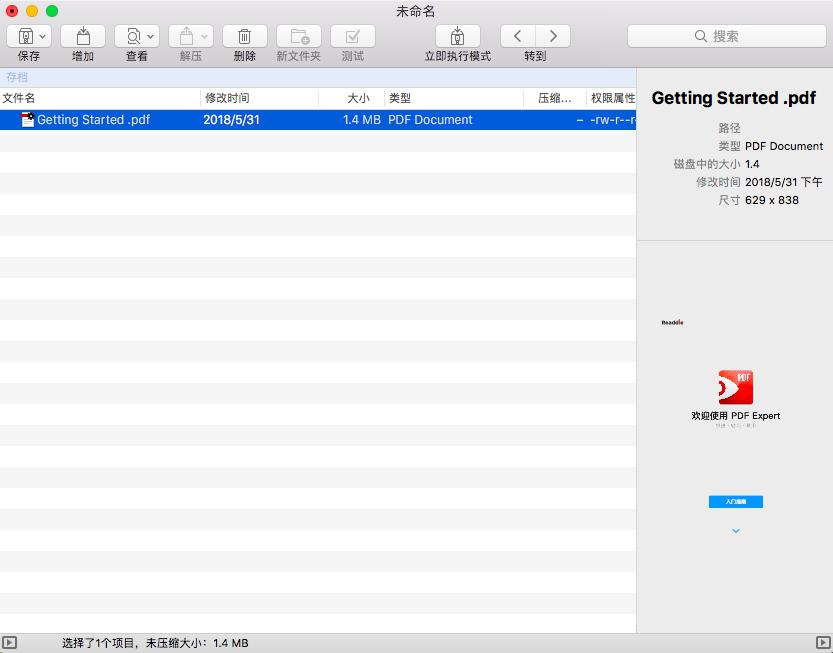This screenshot has width=833, height=653.
Task: Sort by the 文件名 column header
Action: click(x=19, y=98)
